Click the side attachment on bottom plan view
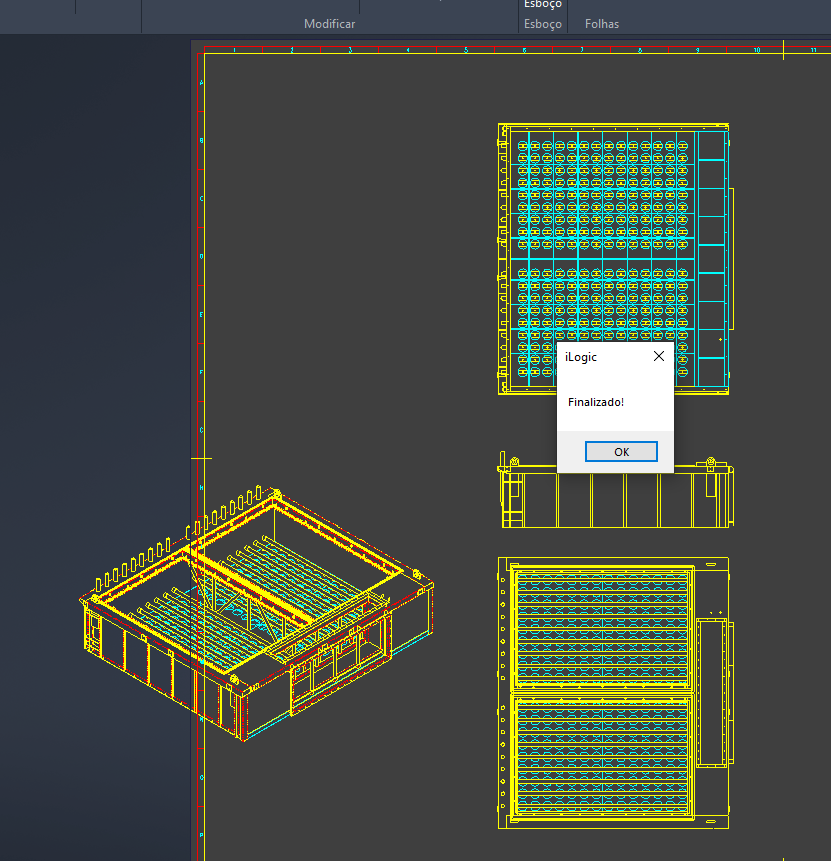 [714, 692]
